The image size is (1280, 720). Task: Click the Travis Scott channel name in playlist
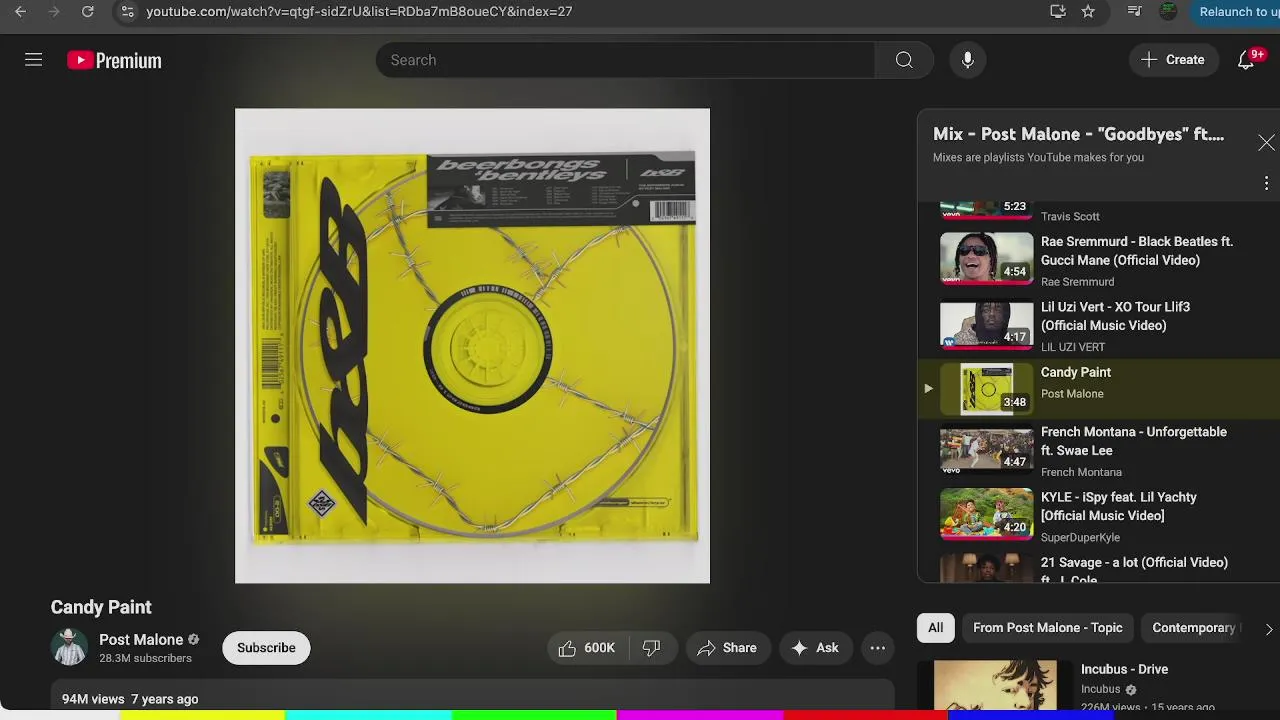(1070, 216)
